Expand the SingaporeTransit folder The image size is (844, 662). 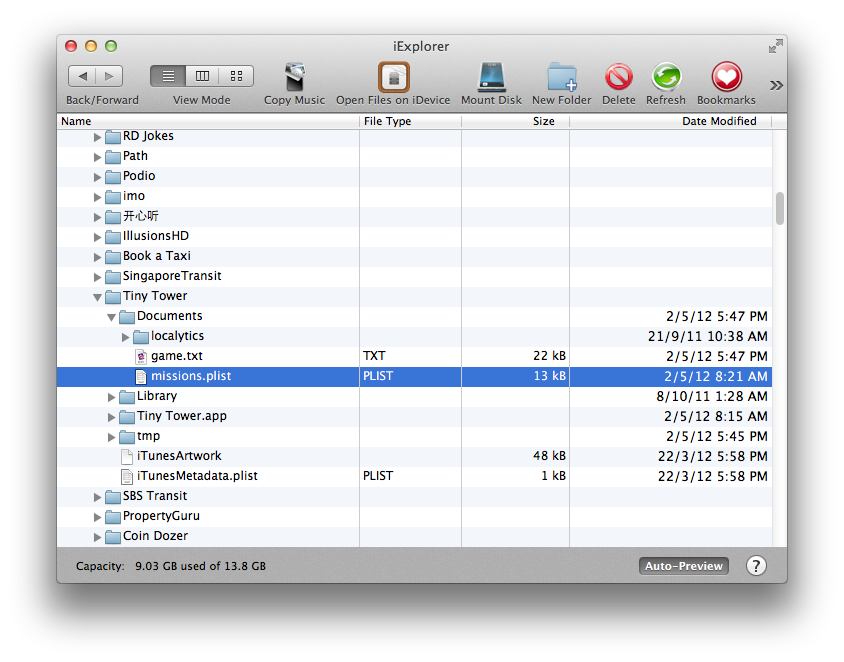coord(97,277)
